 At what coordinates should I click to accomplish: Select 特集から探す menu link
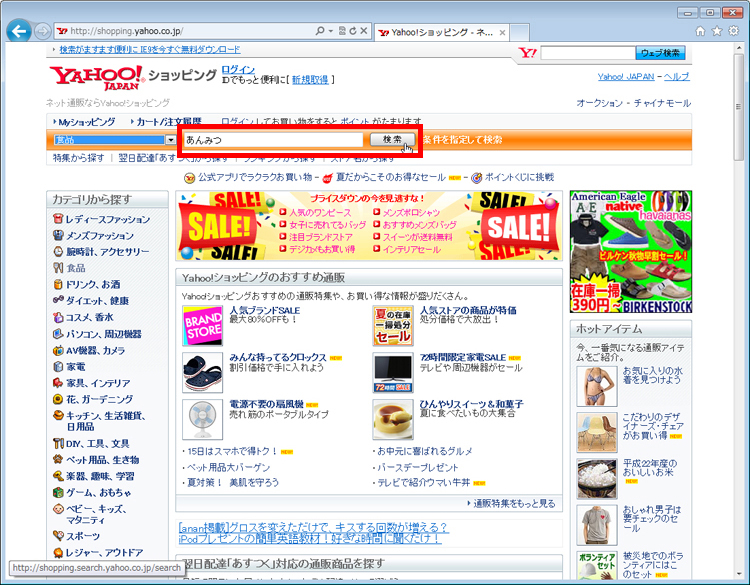coord(78,158)
